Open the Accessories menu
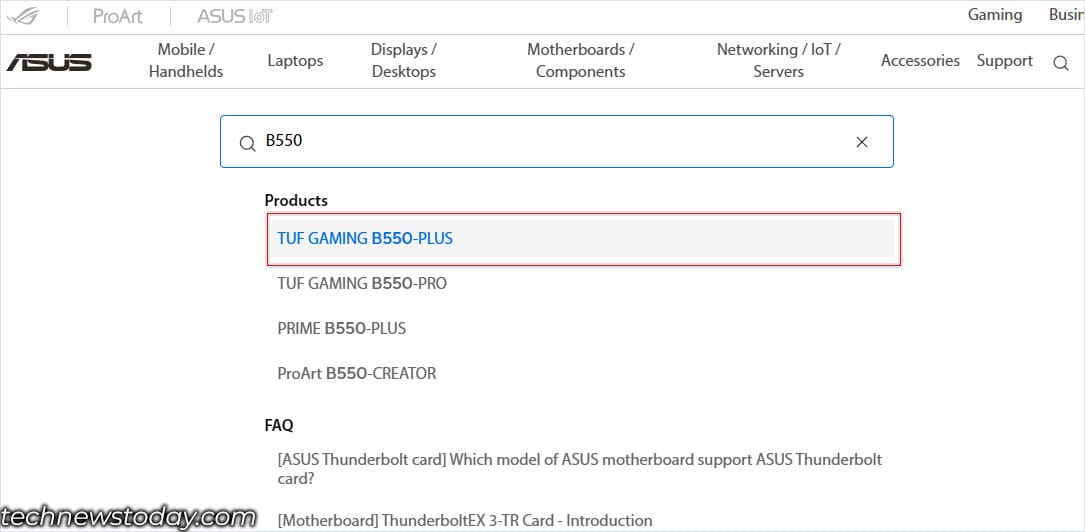The image size is (1085, 532). point(920,60)
